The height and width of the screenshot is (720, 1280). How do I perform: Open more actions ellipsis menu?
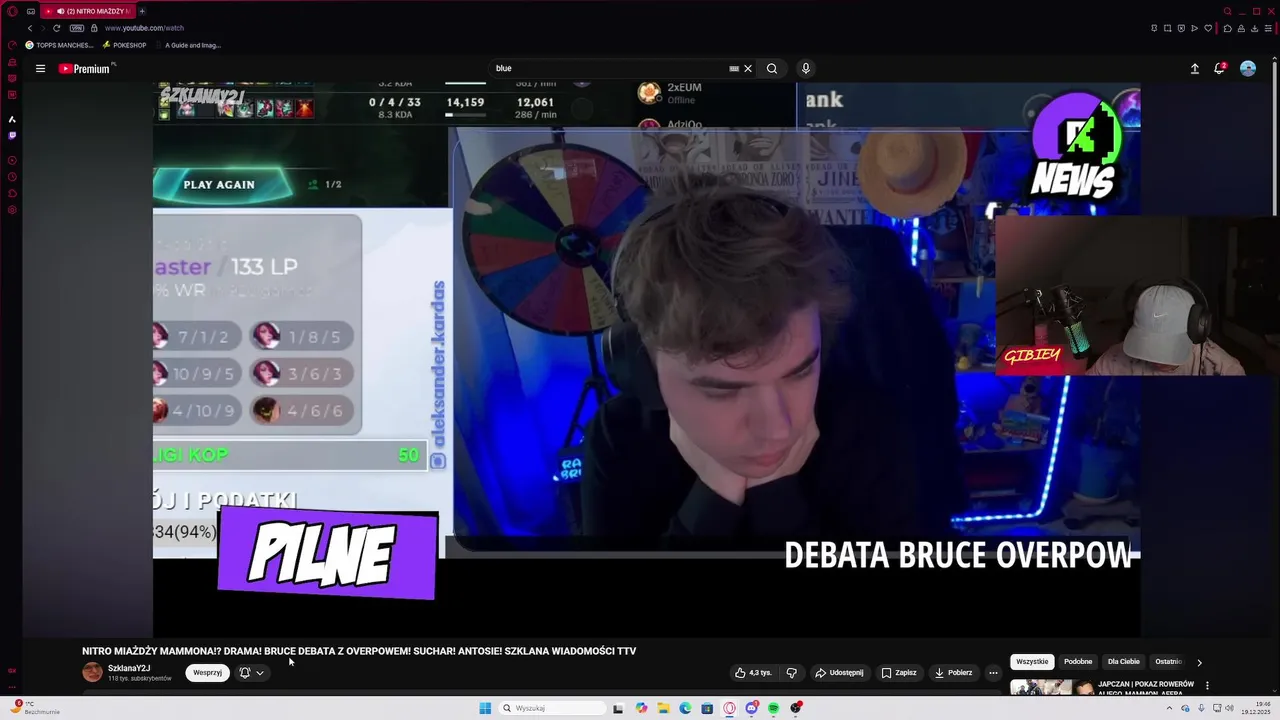993,673
